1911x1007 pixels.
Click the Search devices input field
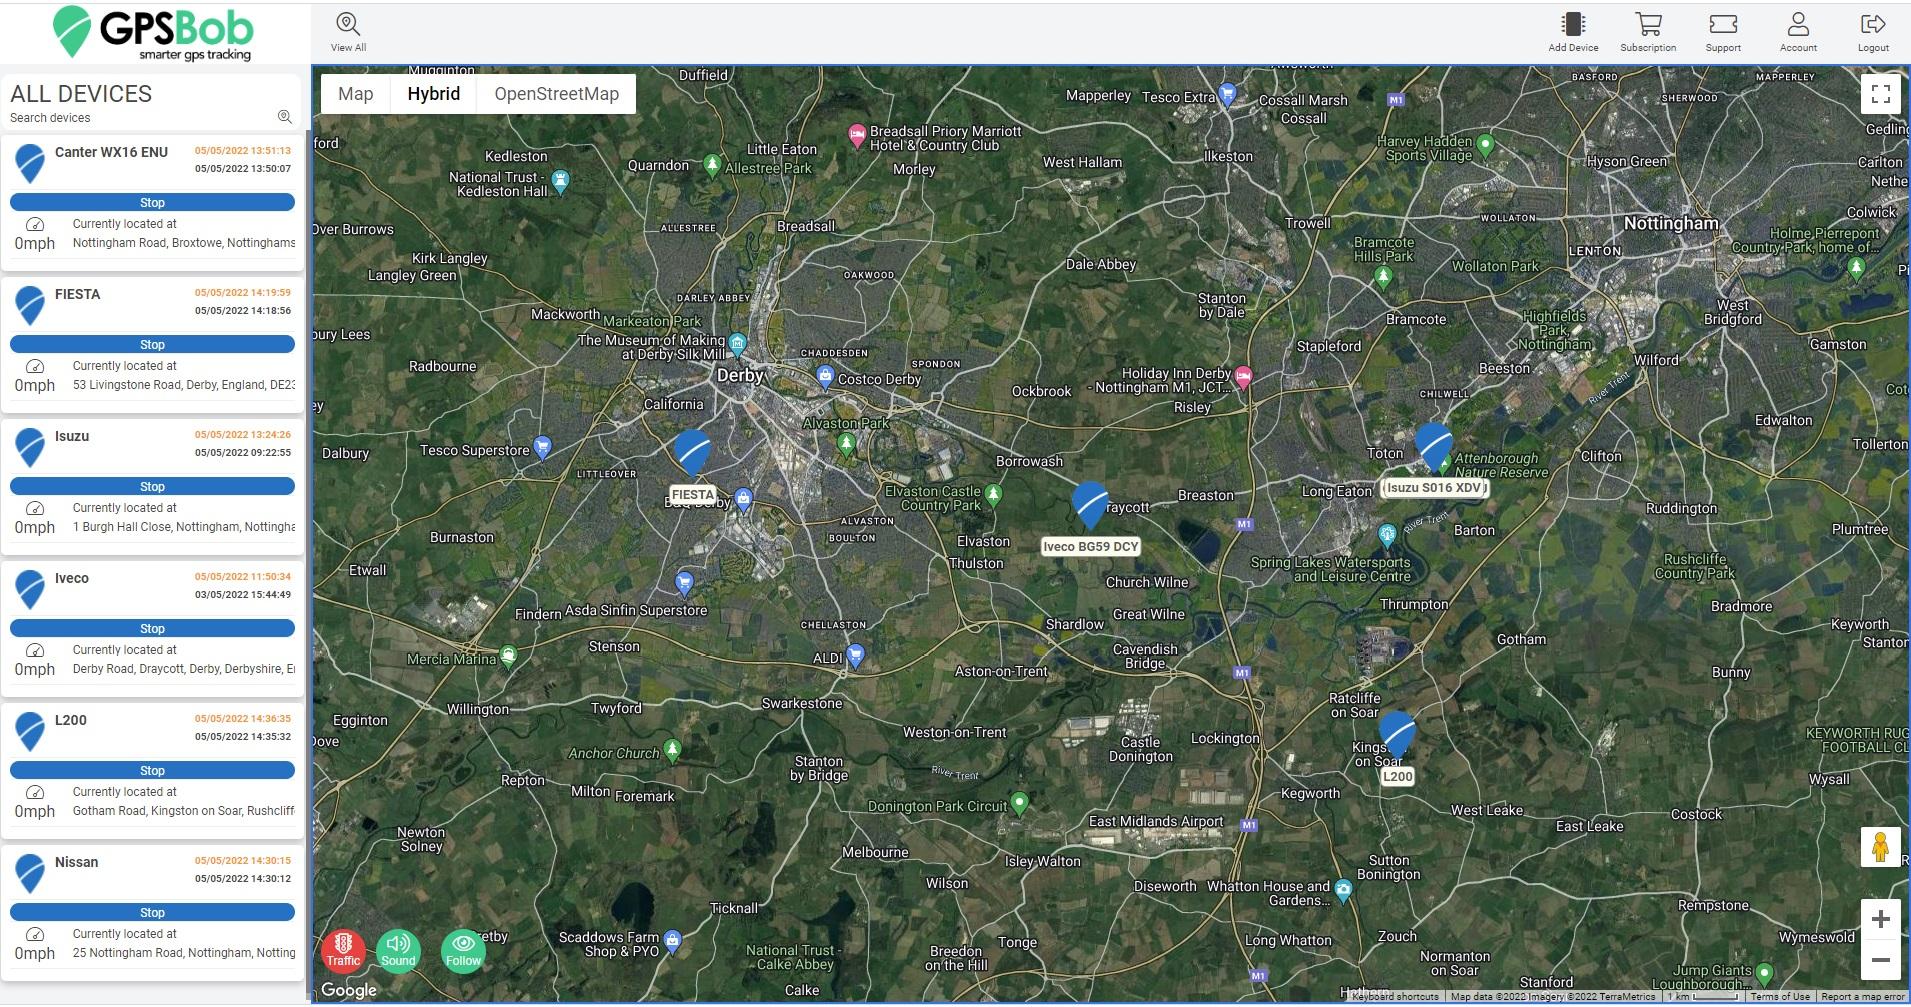click(x=140, y=118)
